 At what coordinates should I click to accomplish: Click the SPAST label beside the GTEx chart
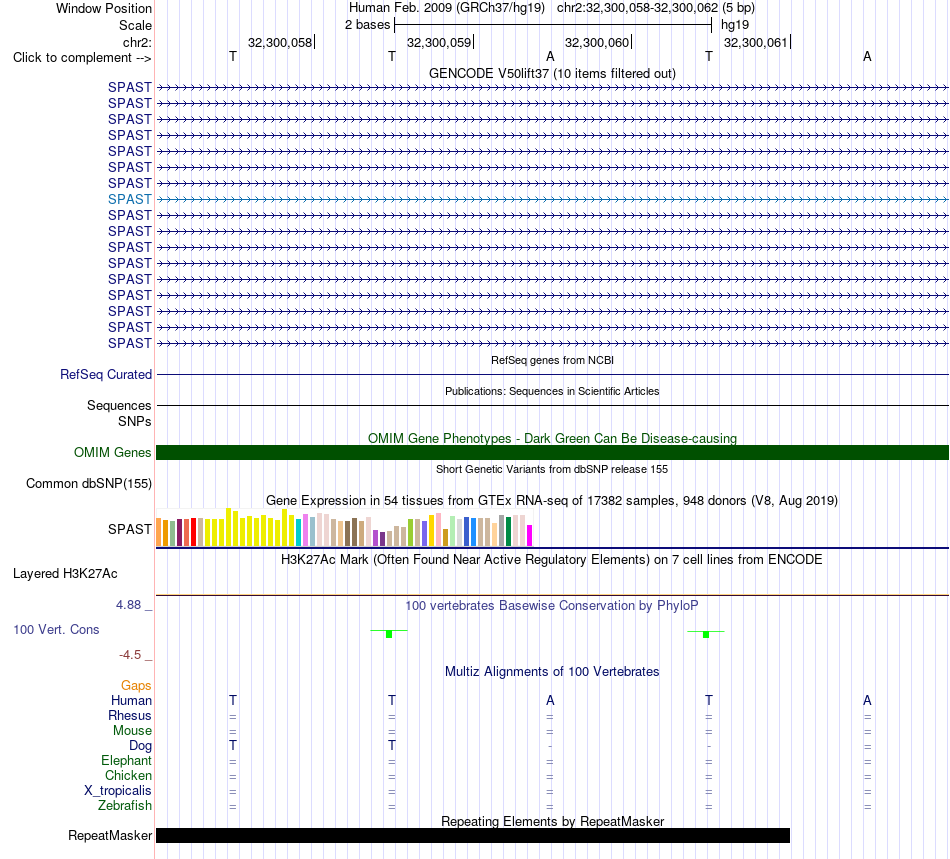coord(130,529)
